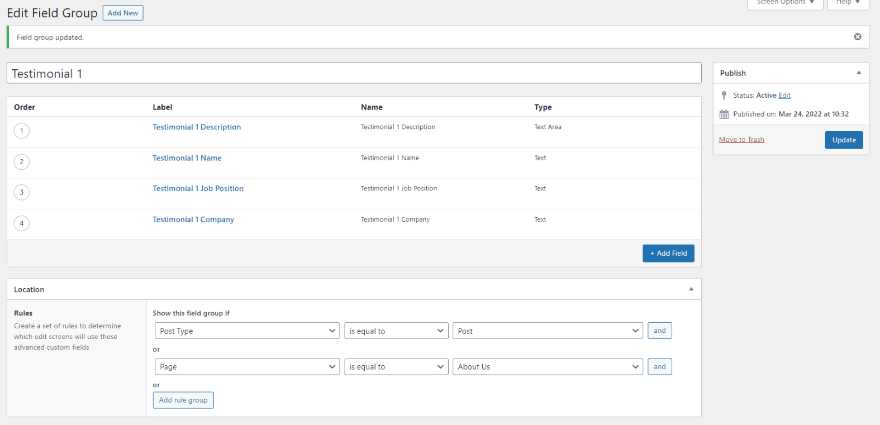Open the Screen Options tab

[785, 3]
